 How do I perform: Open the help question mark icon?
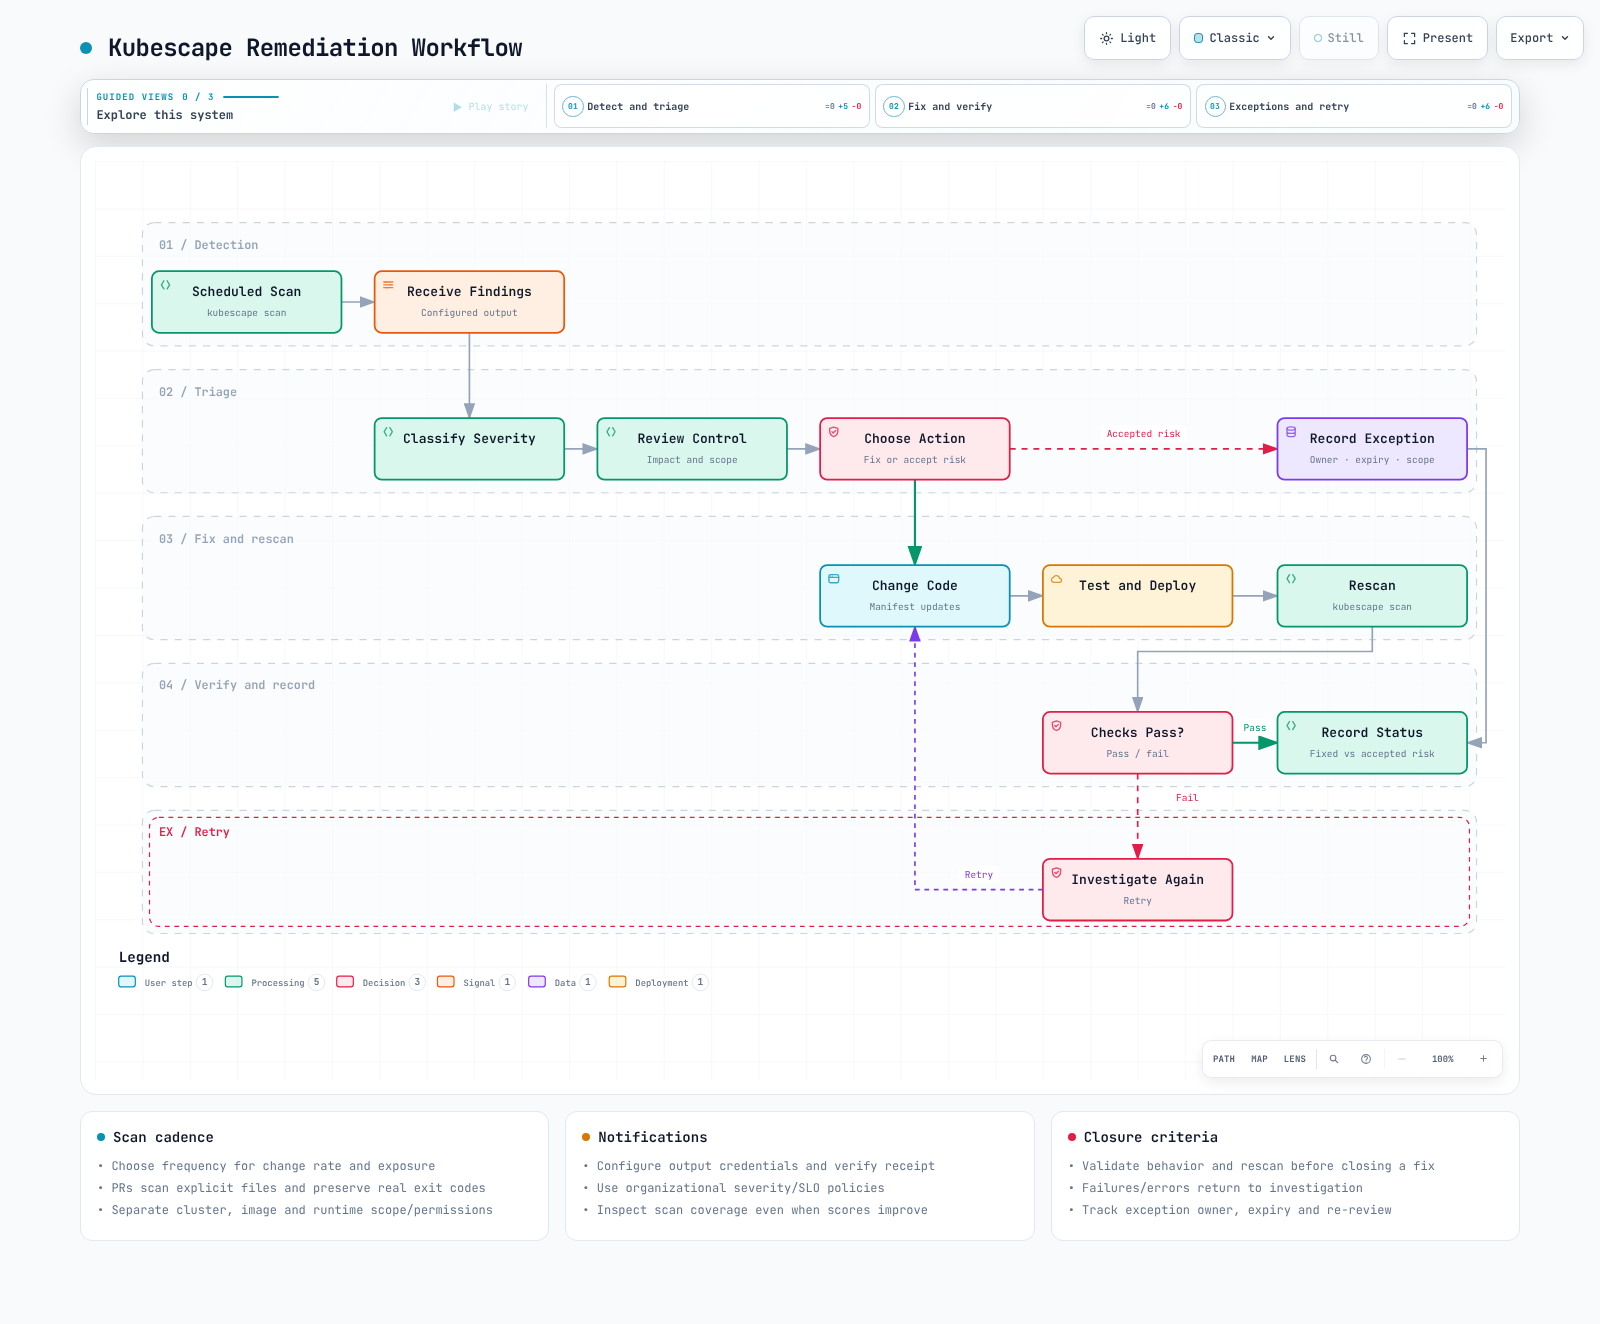tap(1366, 1059)
